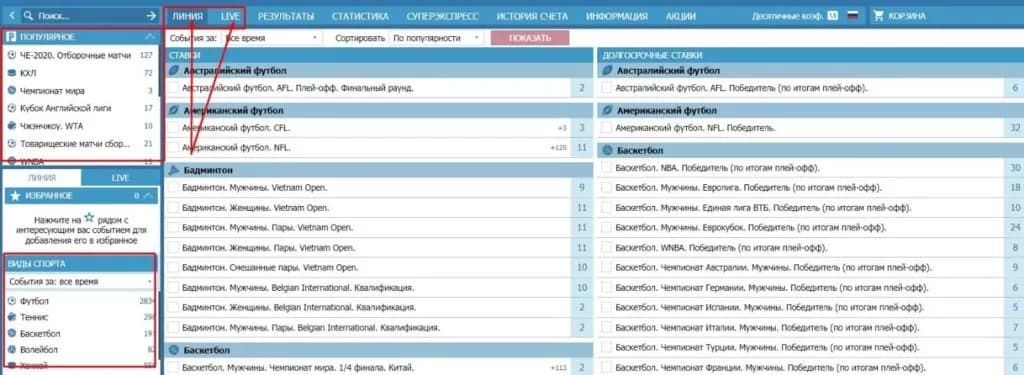The height and width of the screenshot is (375, 1024).
Task: Click the Показать button
Action: tap(530, 38)
